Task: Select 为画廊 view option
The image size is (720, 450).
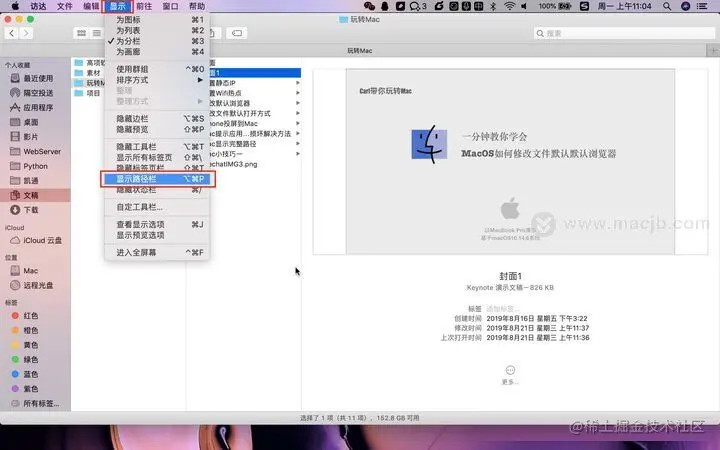Action: tap(157, 52)
